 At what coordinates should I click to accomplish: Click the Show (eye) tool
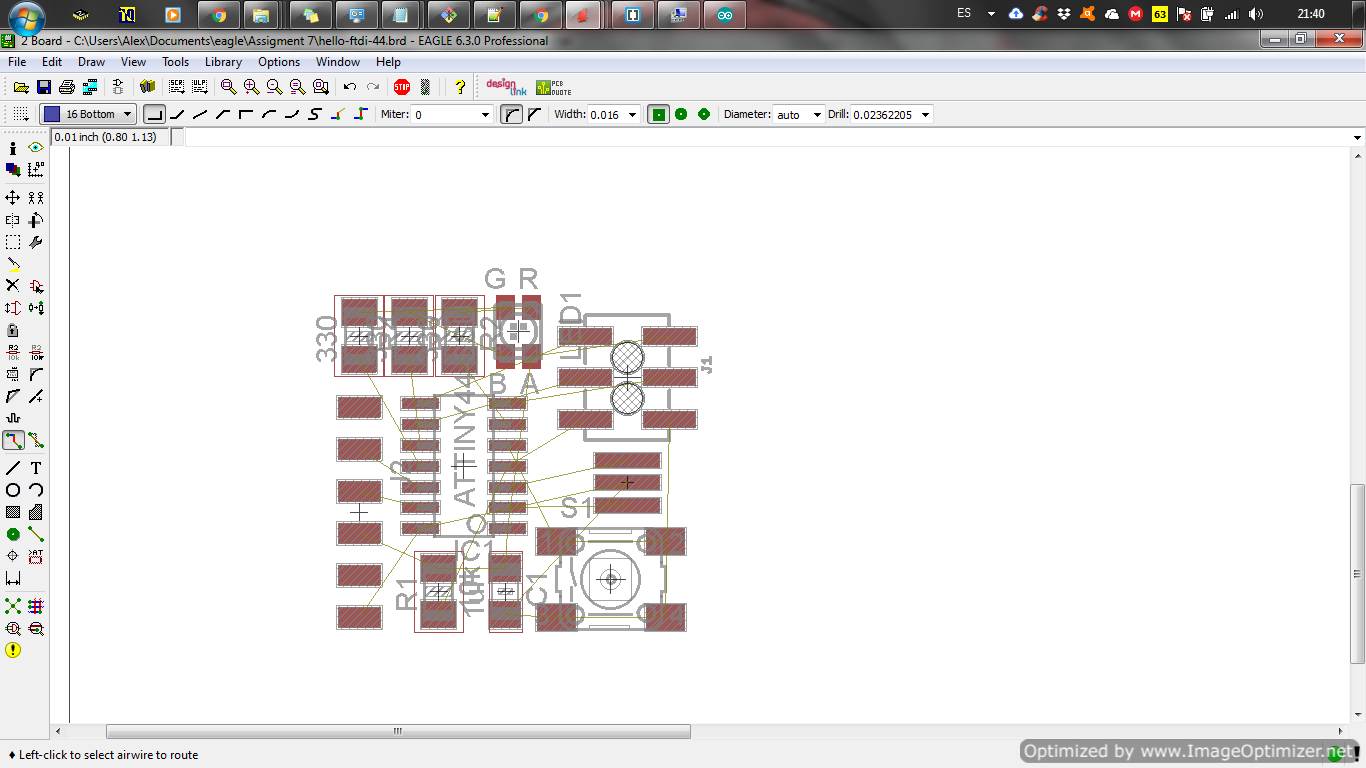tap(36, 148)
